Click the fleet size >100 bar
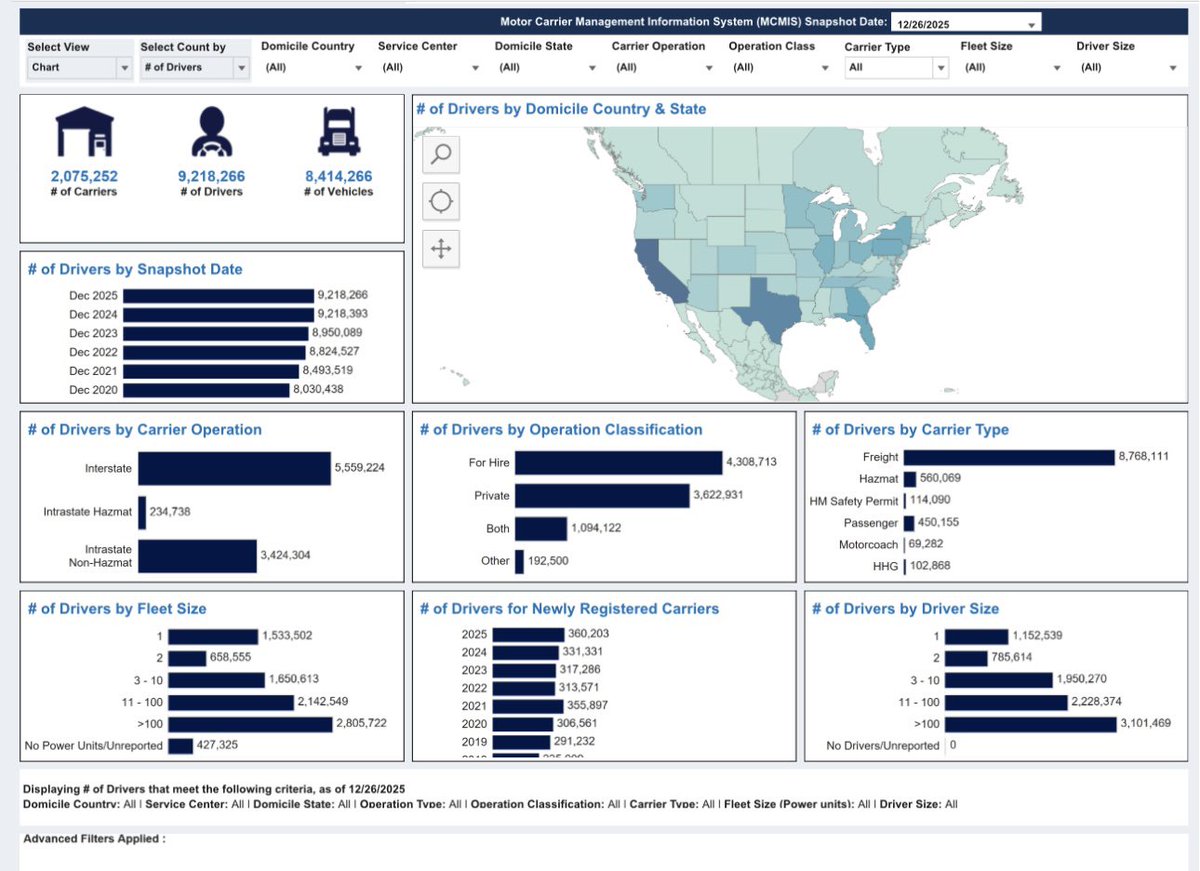Viewport: 1200px width, 871px height. click(250, 724)
